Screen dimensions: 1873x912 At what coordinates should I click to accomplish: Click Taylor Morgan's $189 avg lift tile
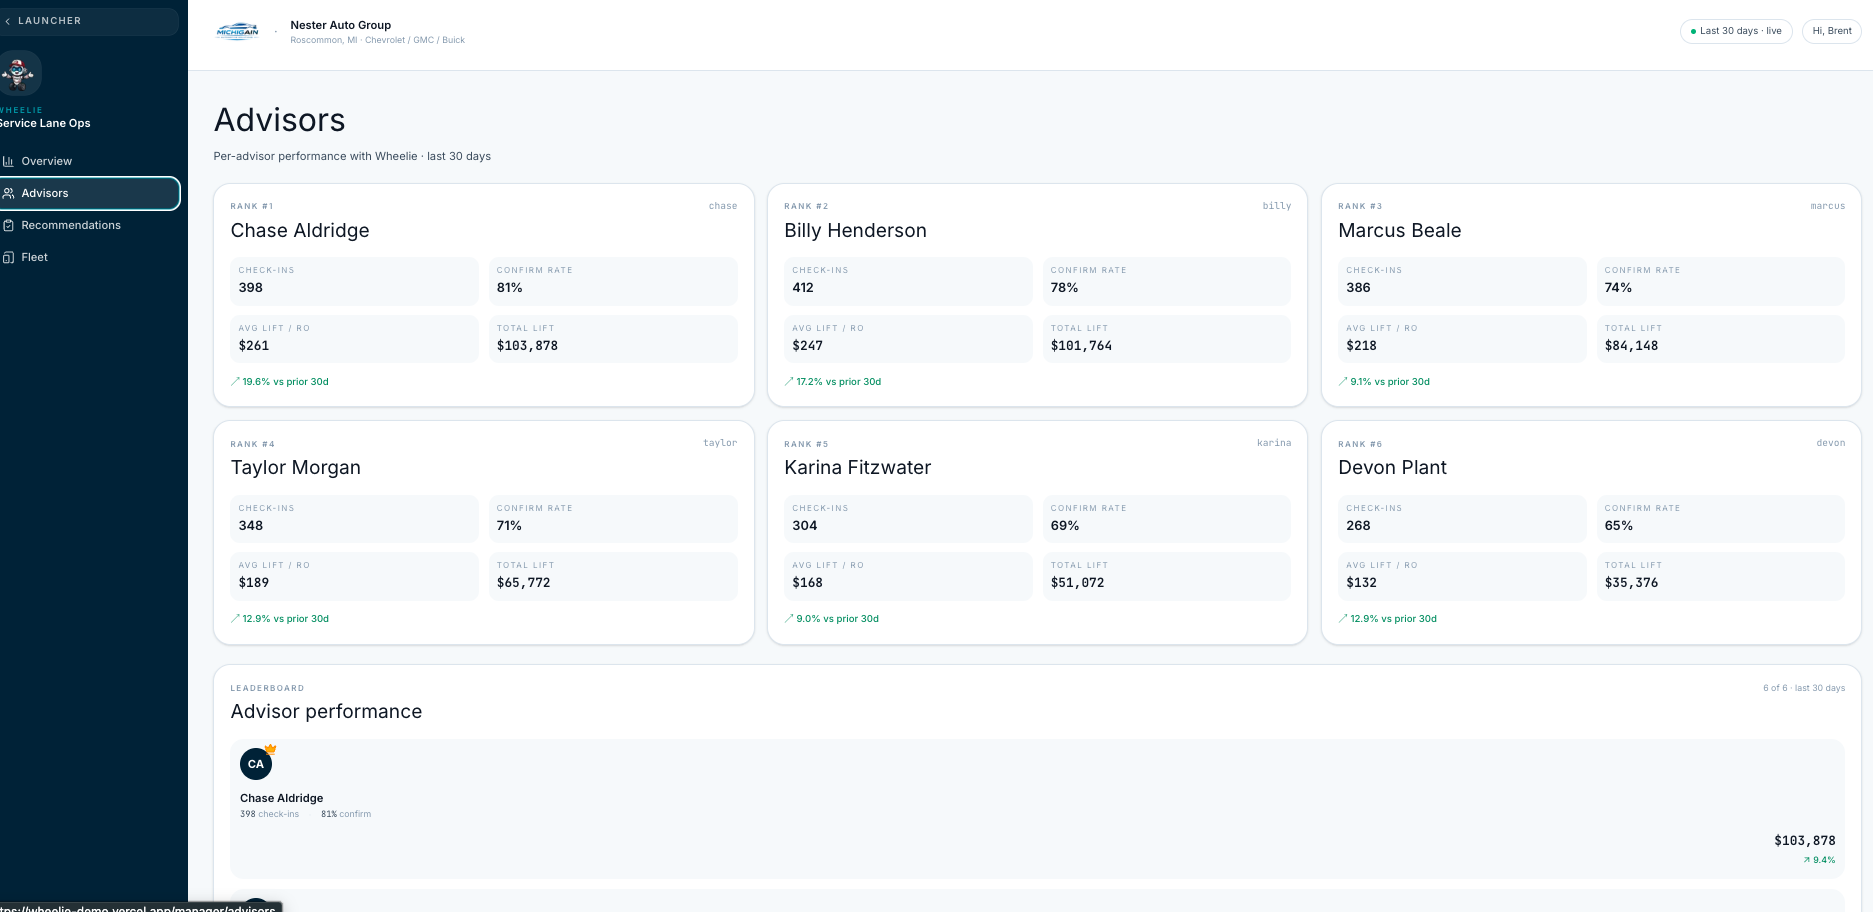355,576
